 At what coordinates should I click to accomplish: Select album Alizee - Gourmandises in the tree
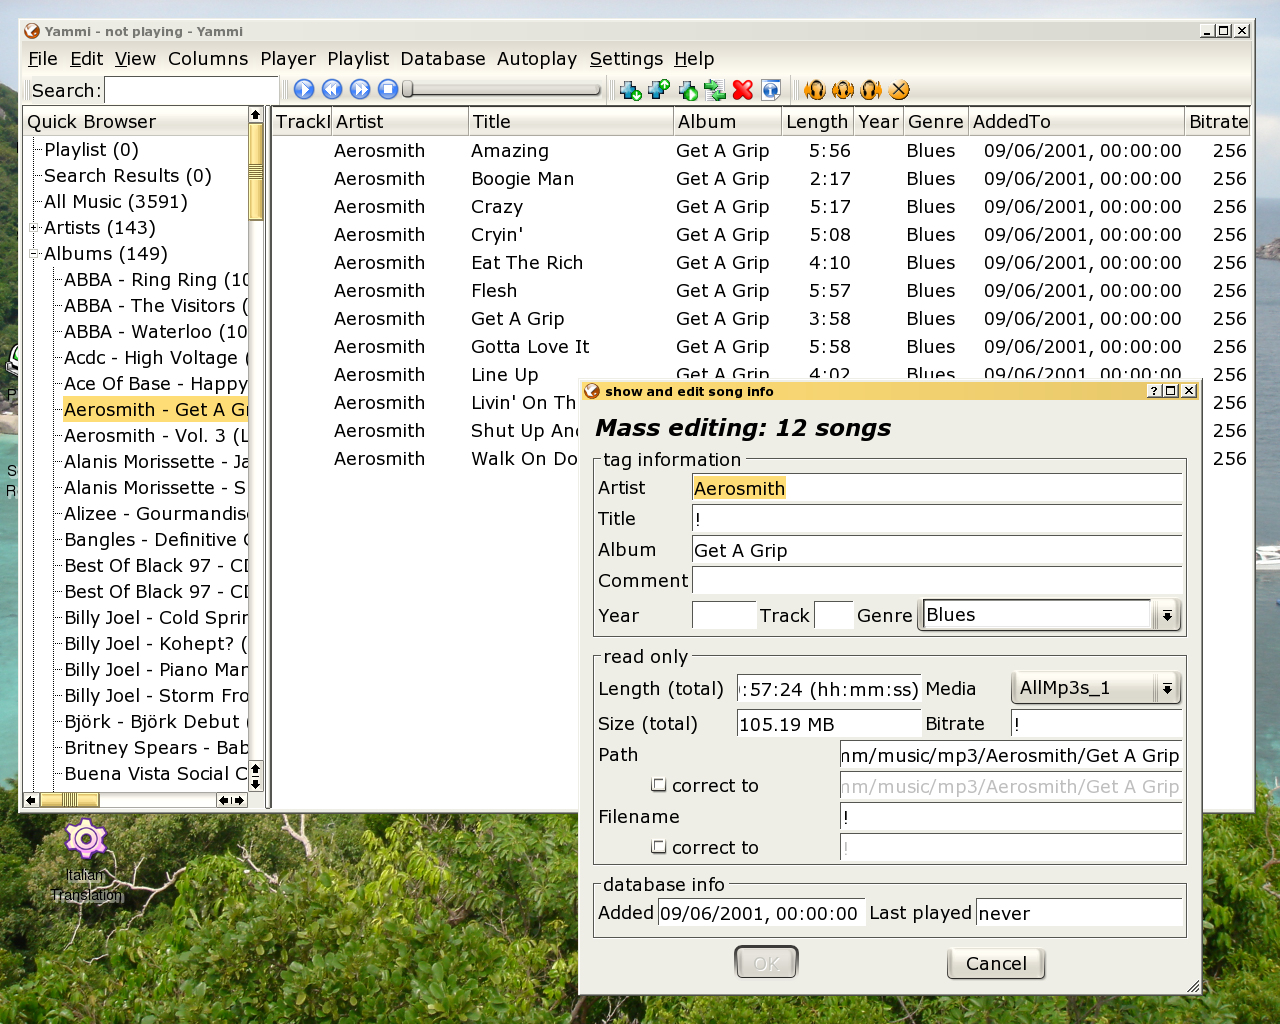click(x=155, y=514)
